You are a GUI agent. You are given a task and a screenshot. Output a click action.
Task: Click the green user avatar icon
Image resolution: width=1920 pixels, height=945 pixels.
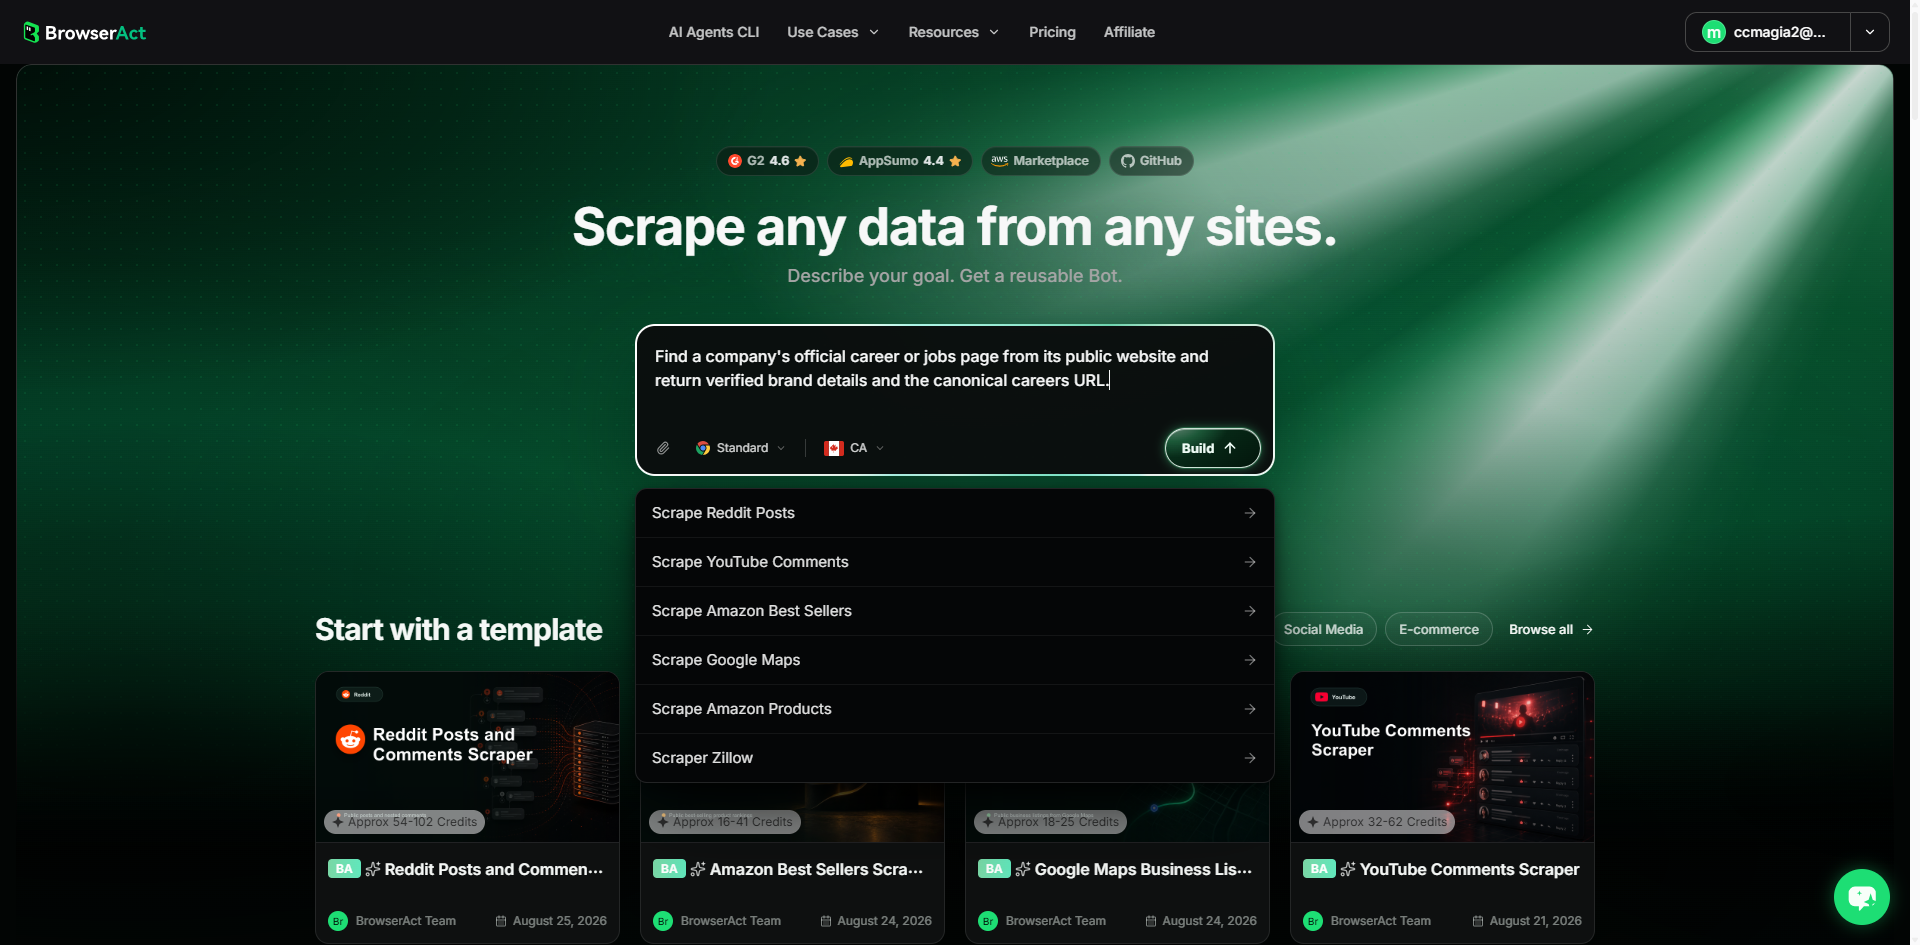[x=1714, y=32]
